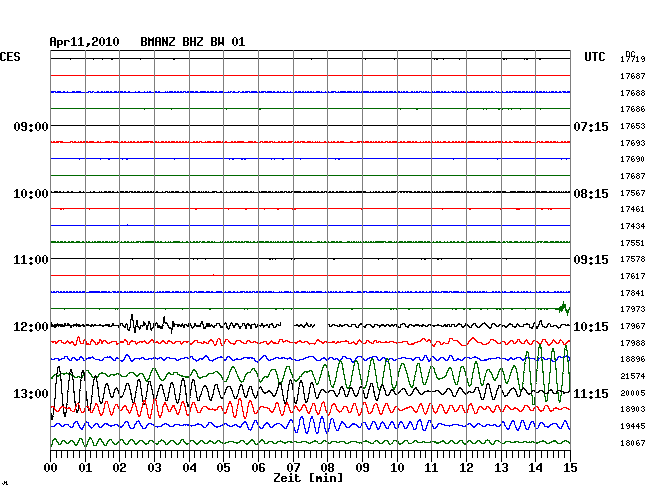Select the DC value "17461"

[x=633, y=209]
